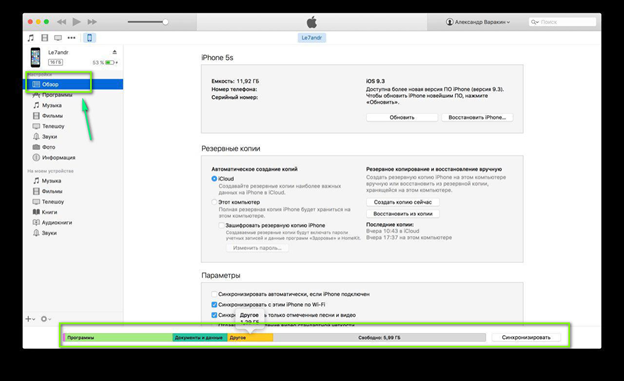Viewport: 624px width, 381px height.
Task: Click Создать копию сейчас button
Action: pyautogui.click(x=403, y=202)
